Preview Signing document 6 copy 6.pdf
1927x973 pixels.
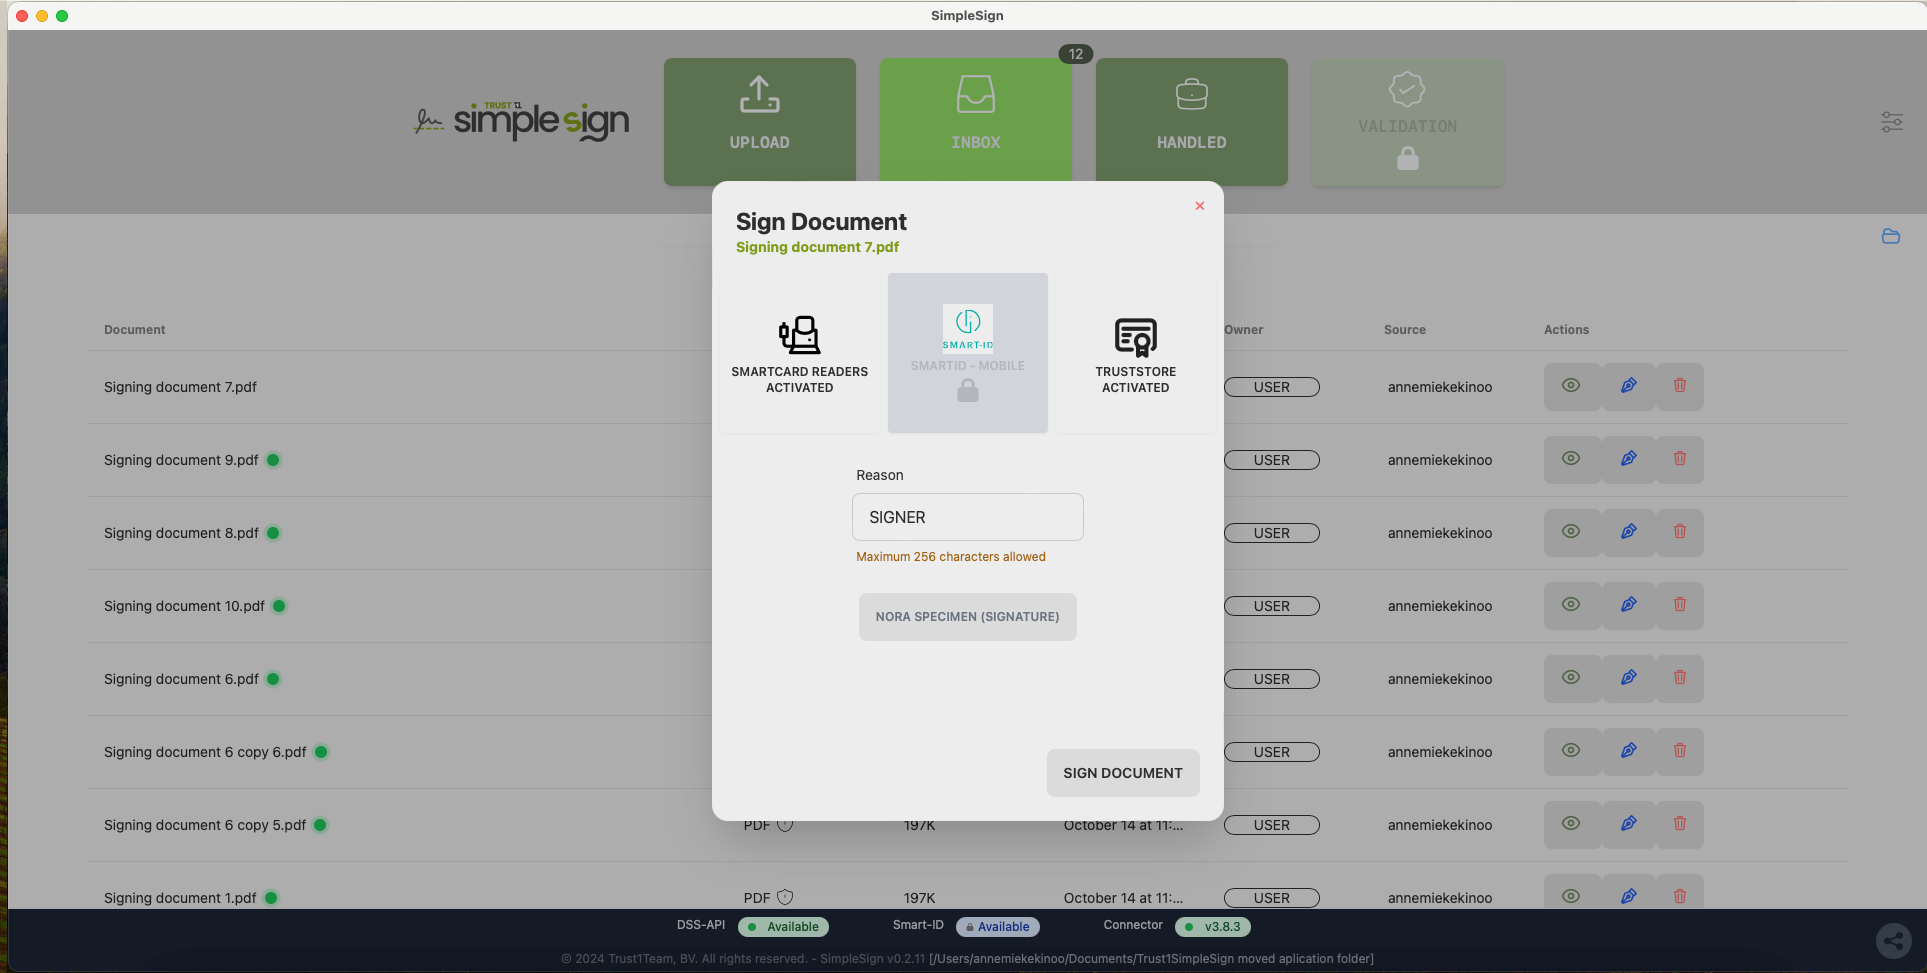1571,751
